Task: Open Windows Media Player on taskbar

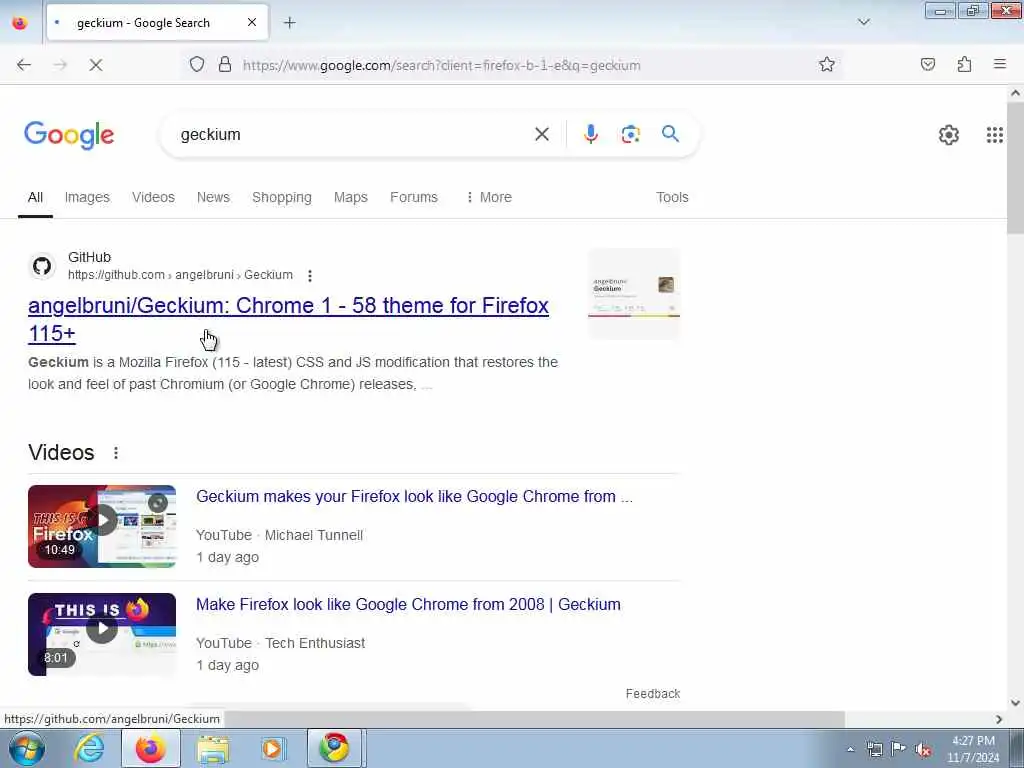Action: click(273, 748)
